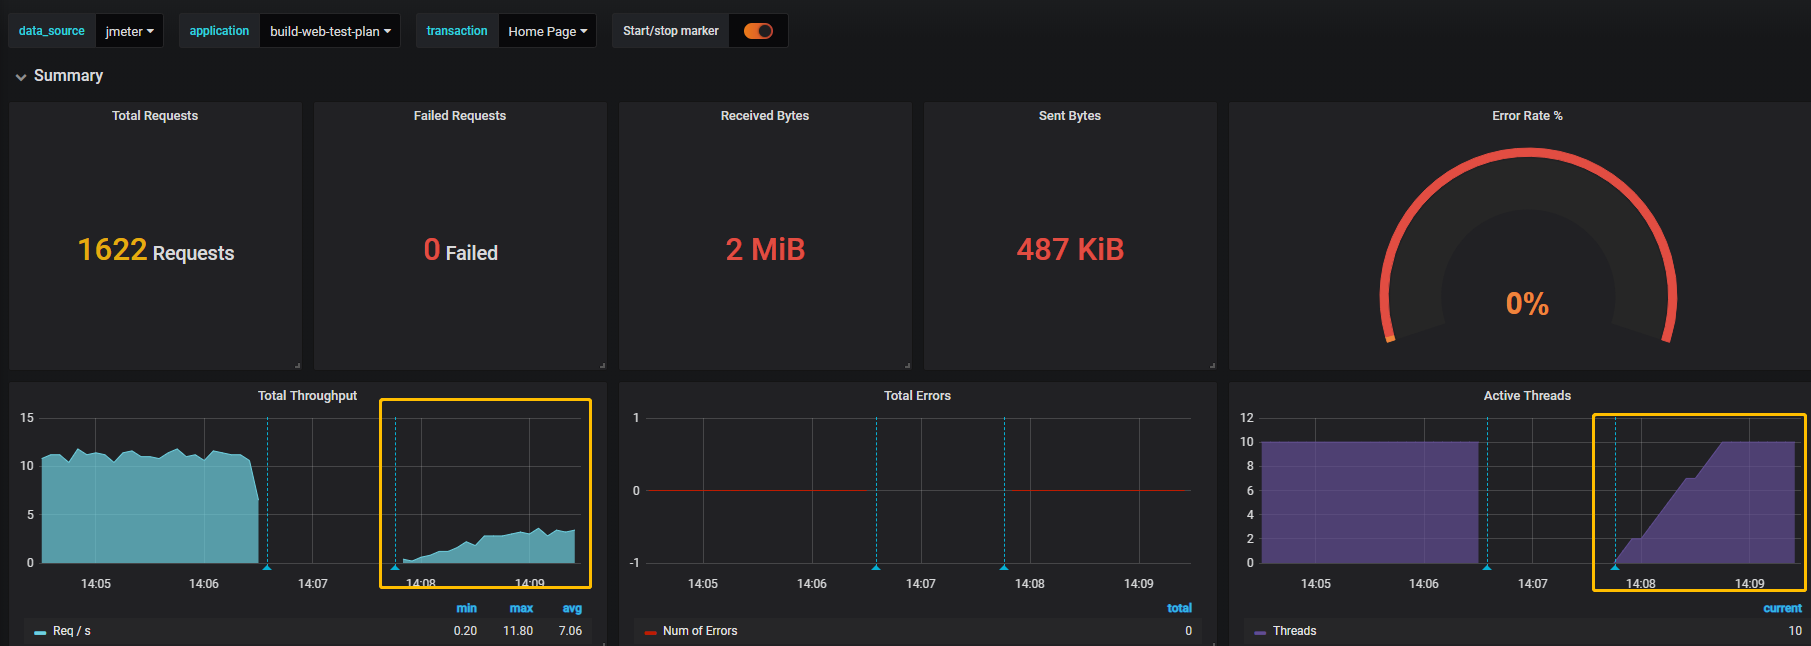Open color picker for Threads swatch
Image resolution: width=1811 pixels, height=646 pixels.
[1260, 632]
